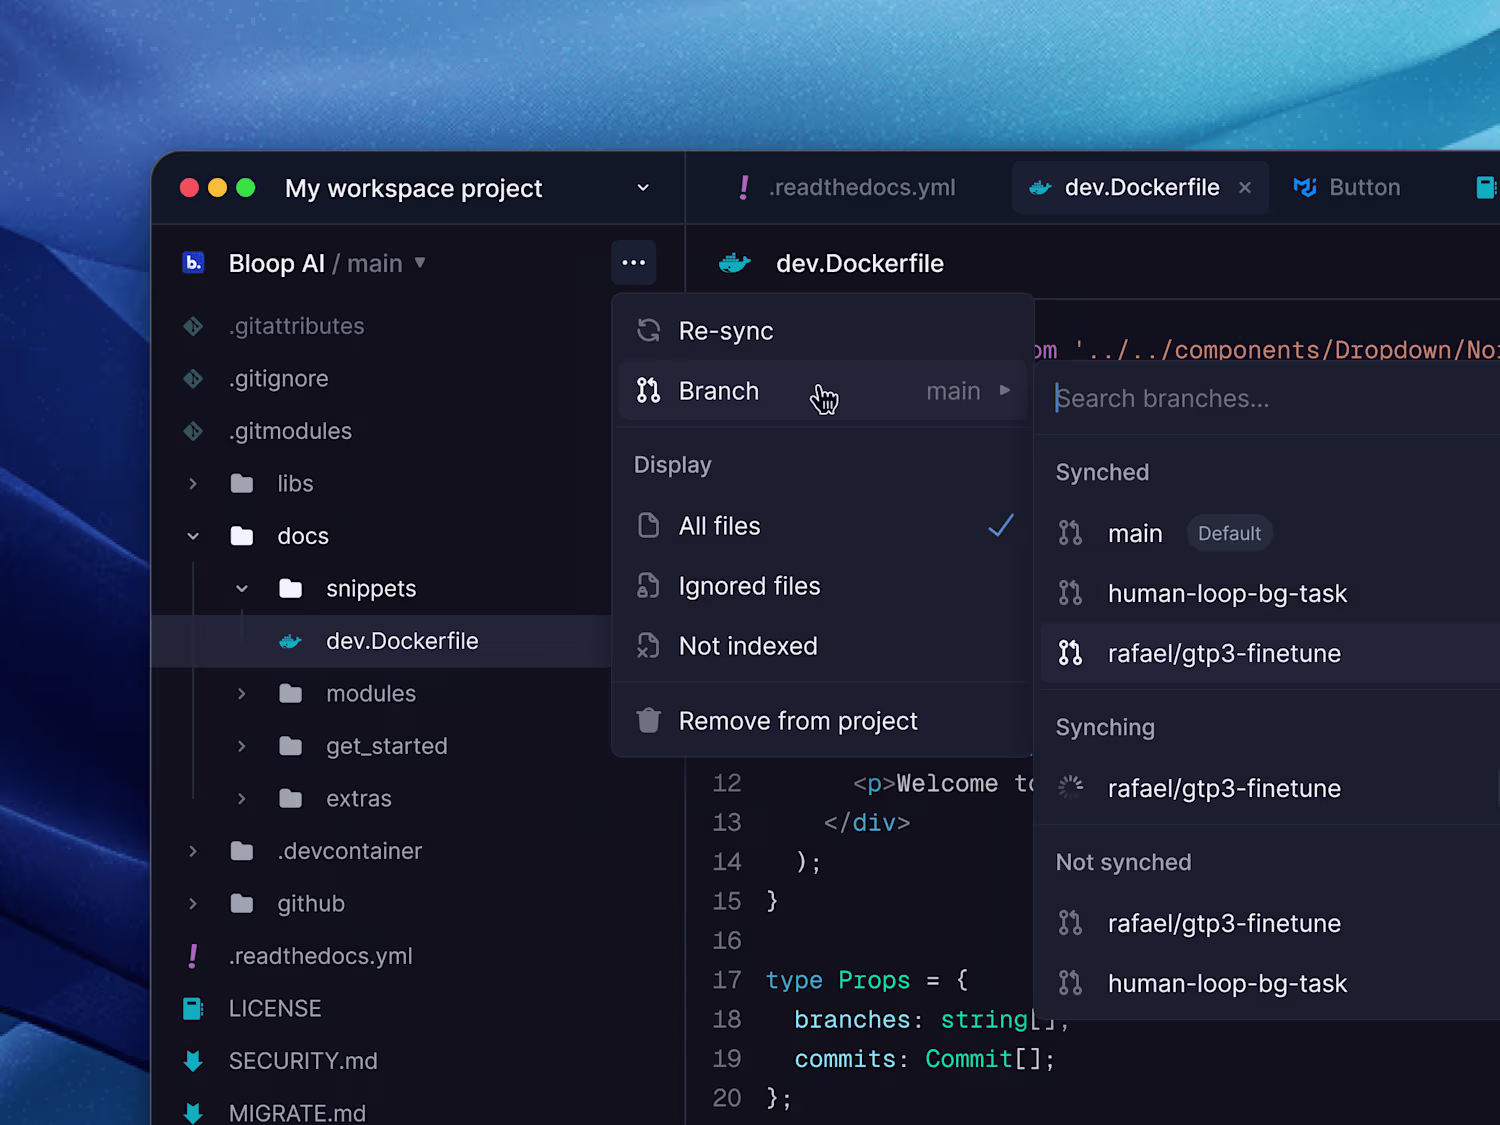
Task: Close the dev.Dockerfile tab
Action: click(x=1245, y=187)
